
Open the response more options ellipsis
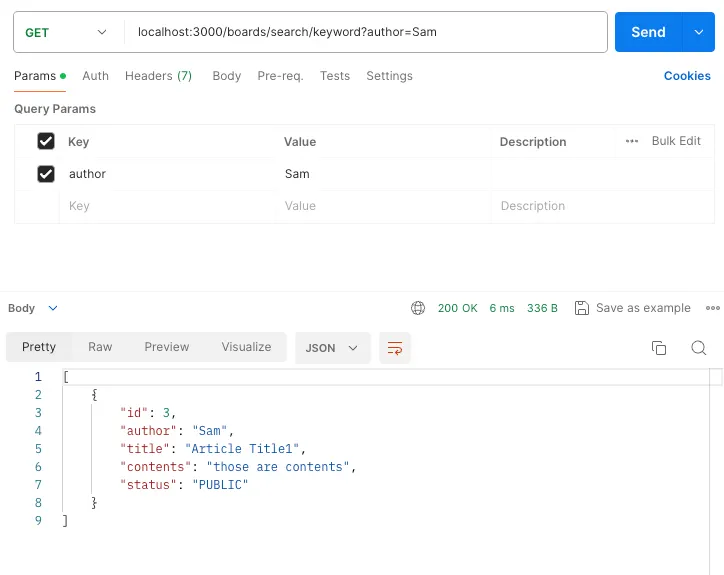[x=712, y=308]
